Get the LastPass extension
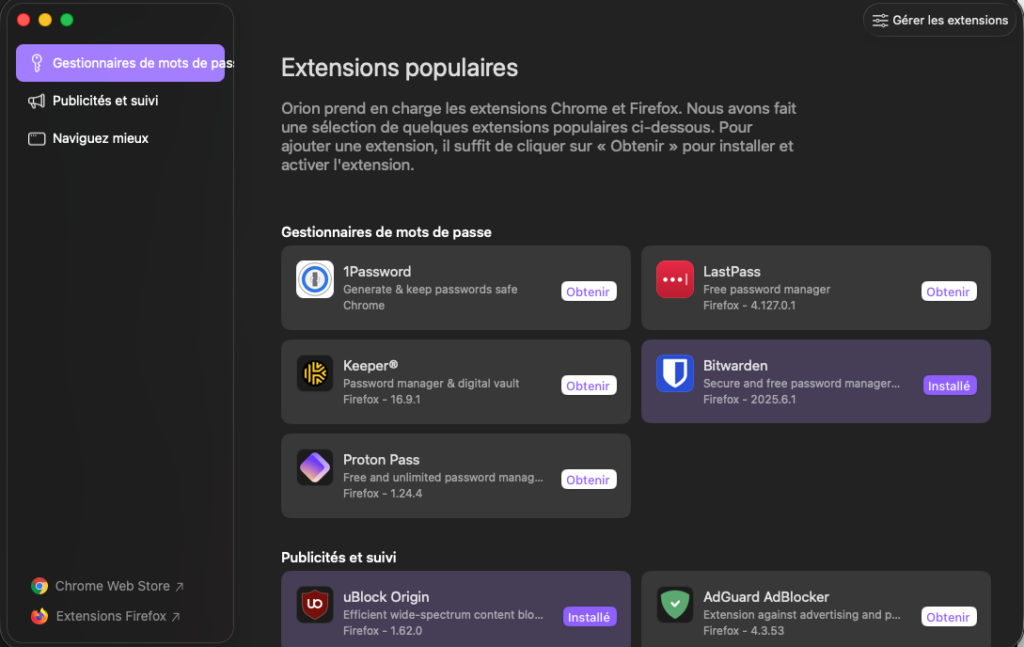 (x=948, y=292)
